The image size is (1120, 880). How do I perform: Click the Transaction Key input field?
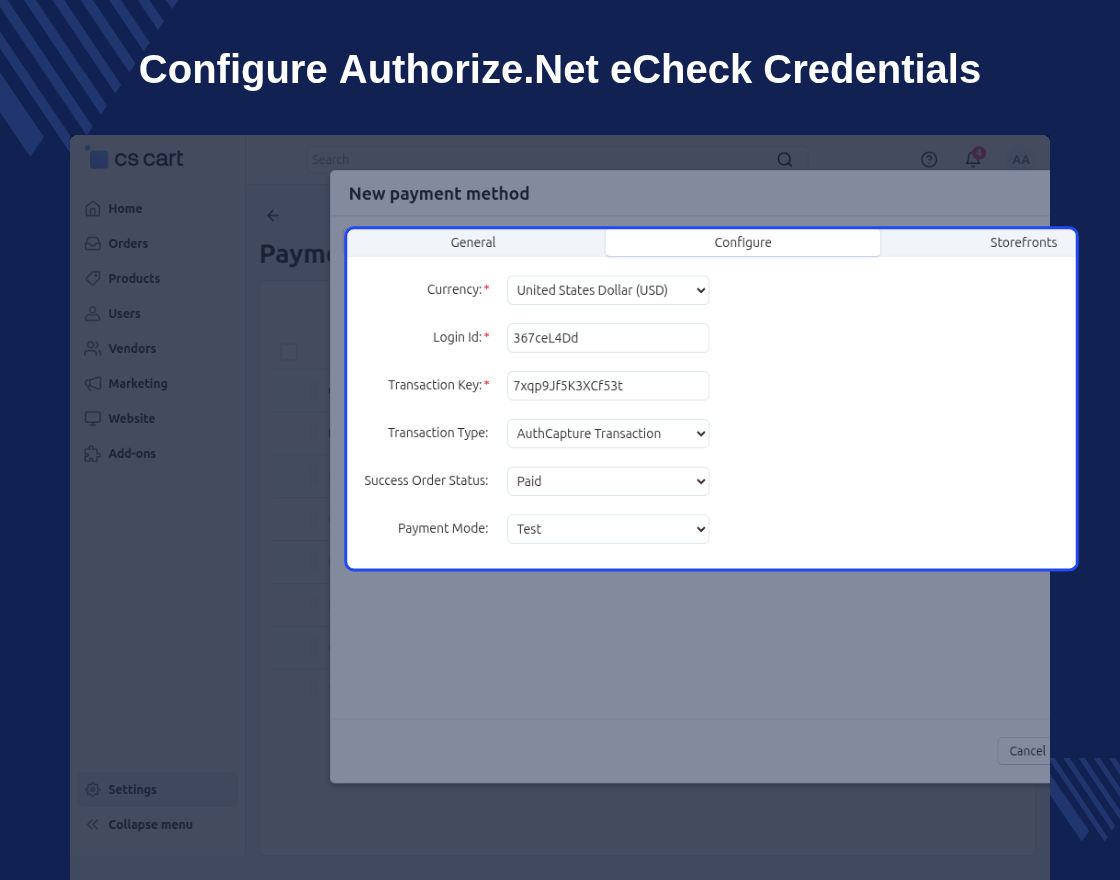click(x=608, y=386)
